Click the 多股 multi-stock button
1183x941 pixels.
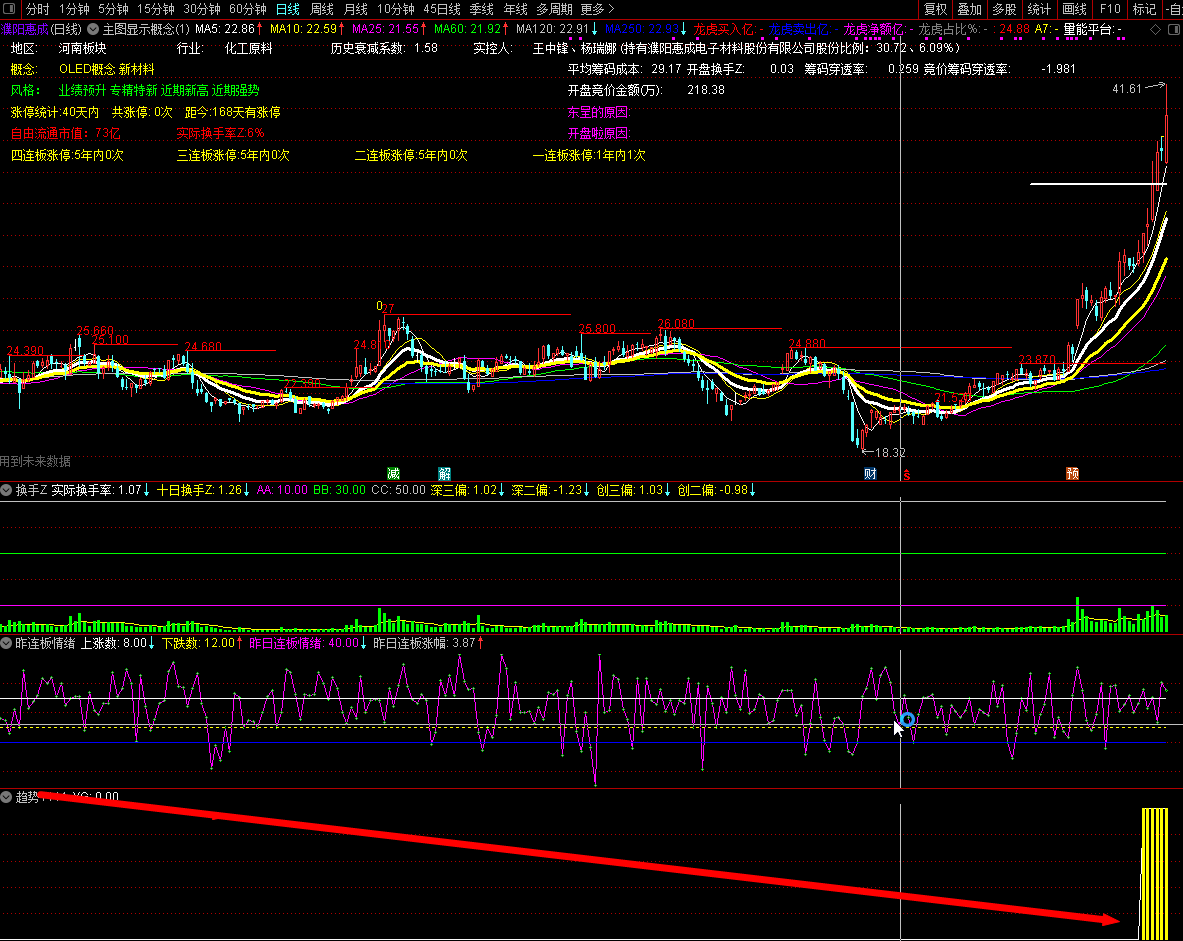[x=1004, y=9]
